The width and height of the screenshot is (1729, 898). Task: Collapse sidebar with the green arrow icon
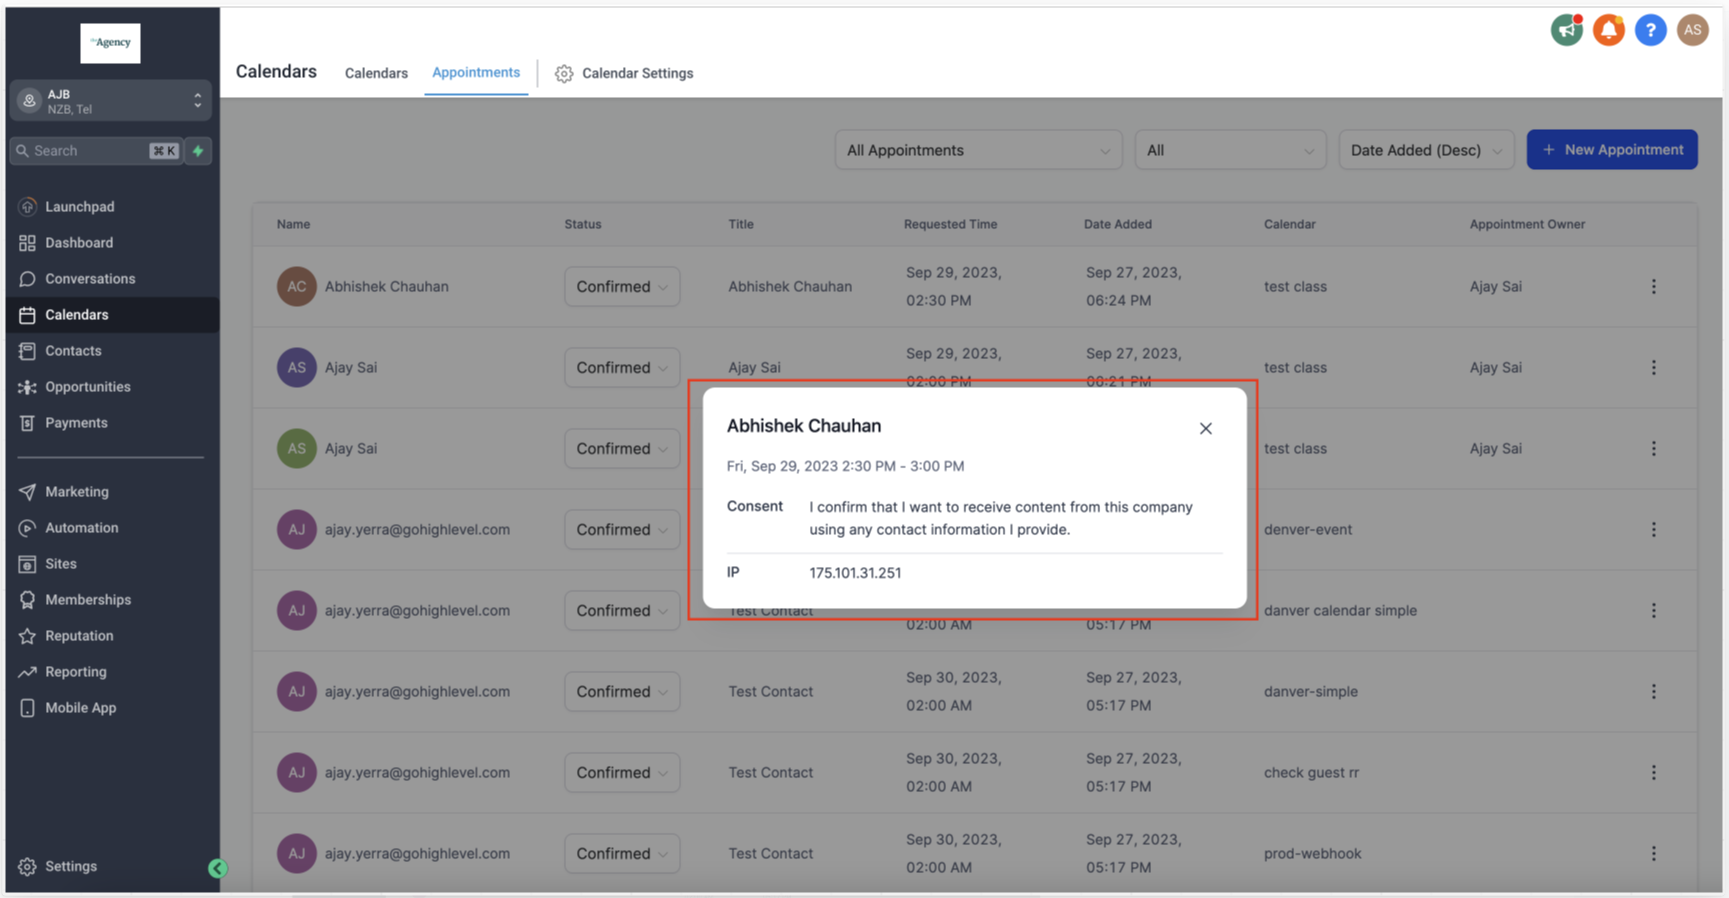point(217,868)
